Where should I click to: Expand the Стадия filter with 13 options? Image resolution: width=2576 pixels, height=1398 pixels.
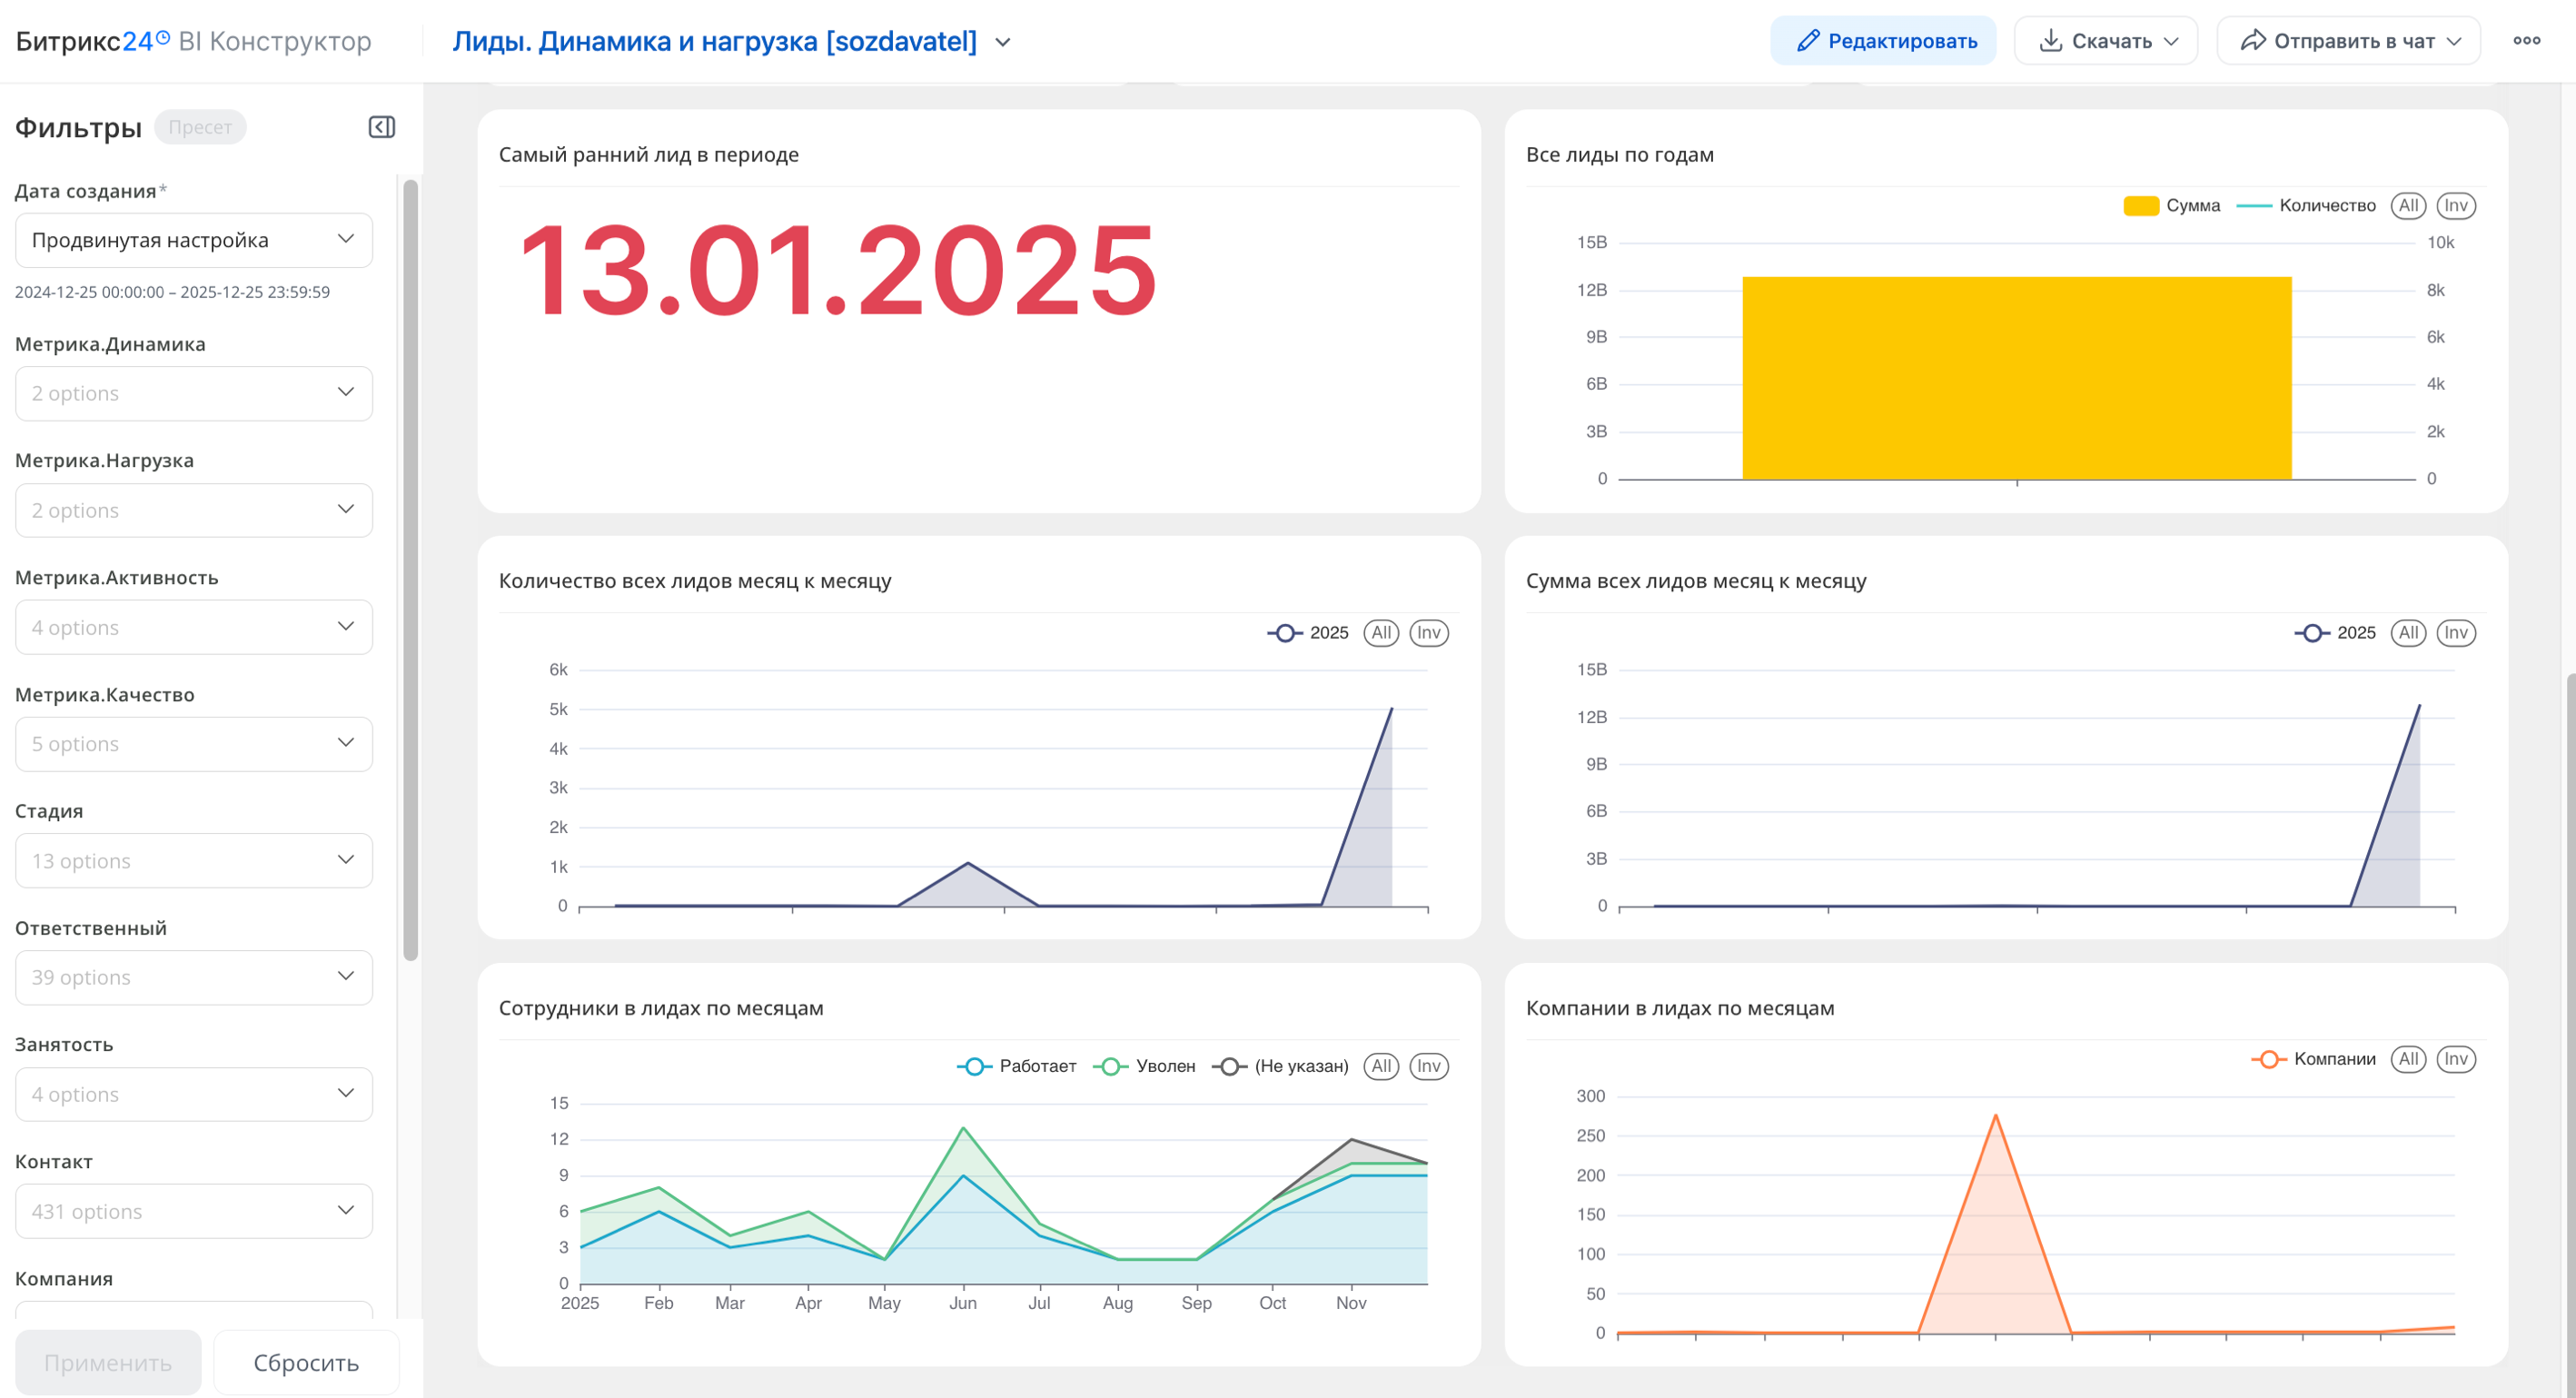point(194,860)
